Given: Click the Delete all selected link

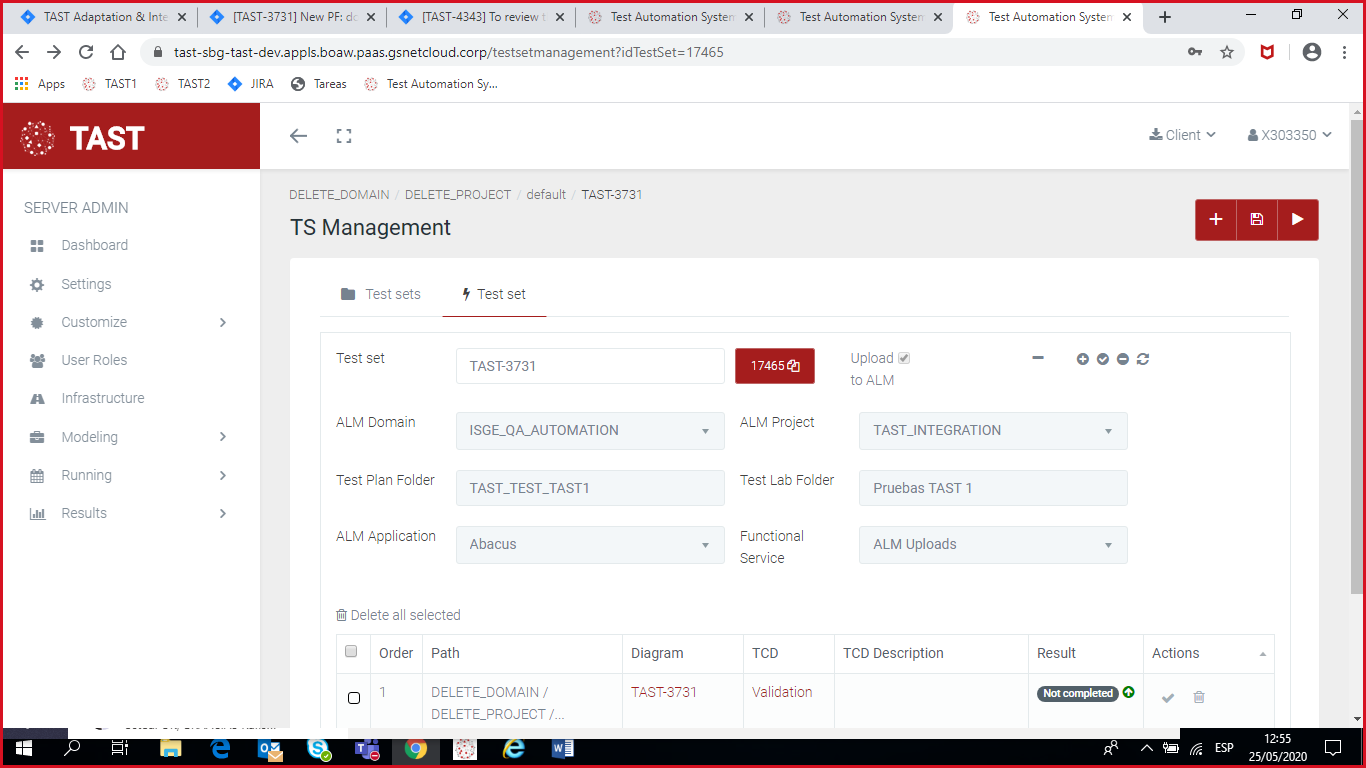Looking at the screenshot, I should click(398, 615).
